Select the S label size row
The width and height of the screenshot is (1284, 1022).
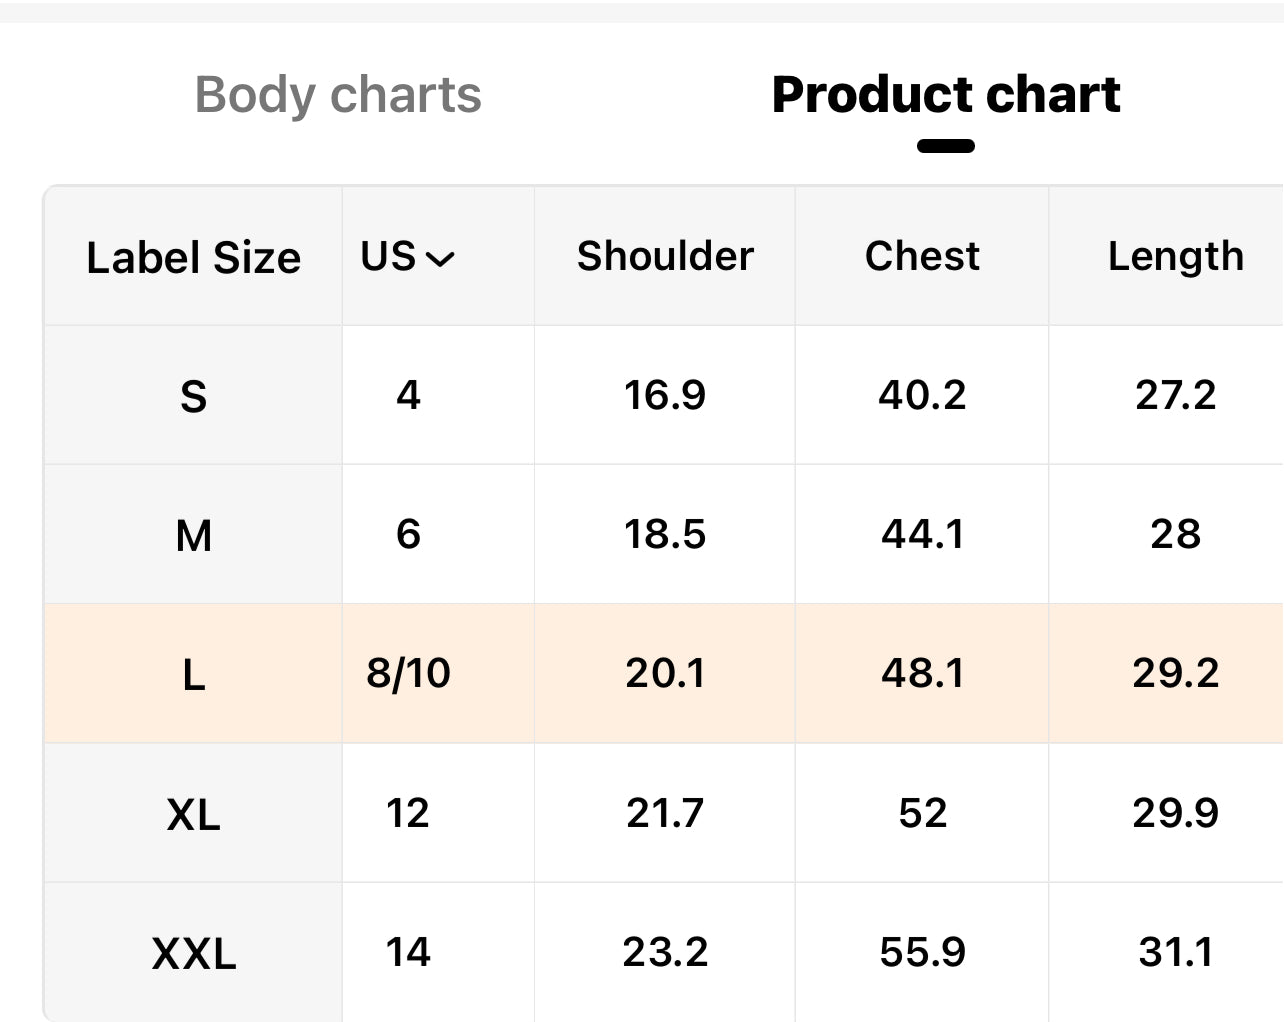193,396
